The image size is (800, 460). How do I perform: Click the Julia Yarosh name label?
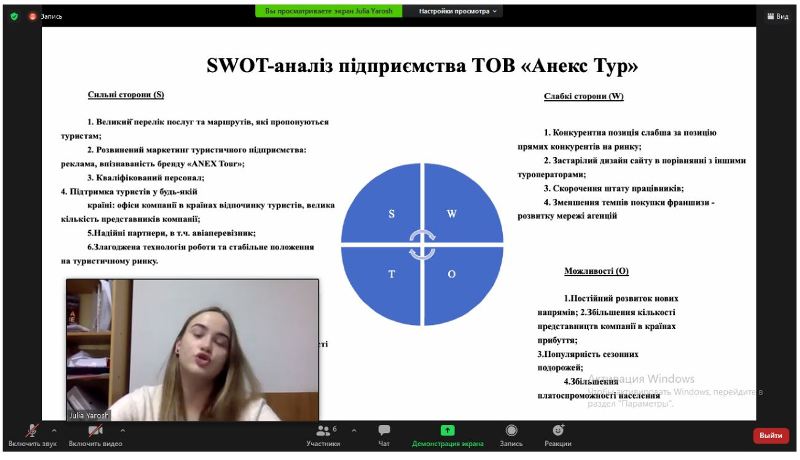point(89,415)
